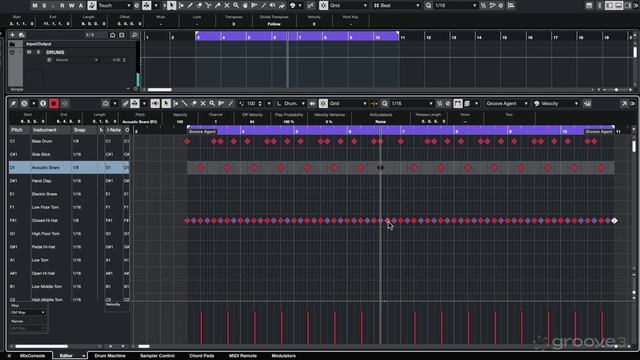The height and width of the screenshot is (360, 640).
Task: Solo the DRUMS track
Action: point(38,52)
